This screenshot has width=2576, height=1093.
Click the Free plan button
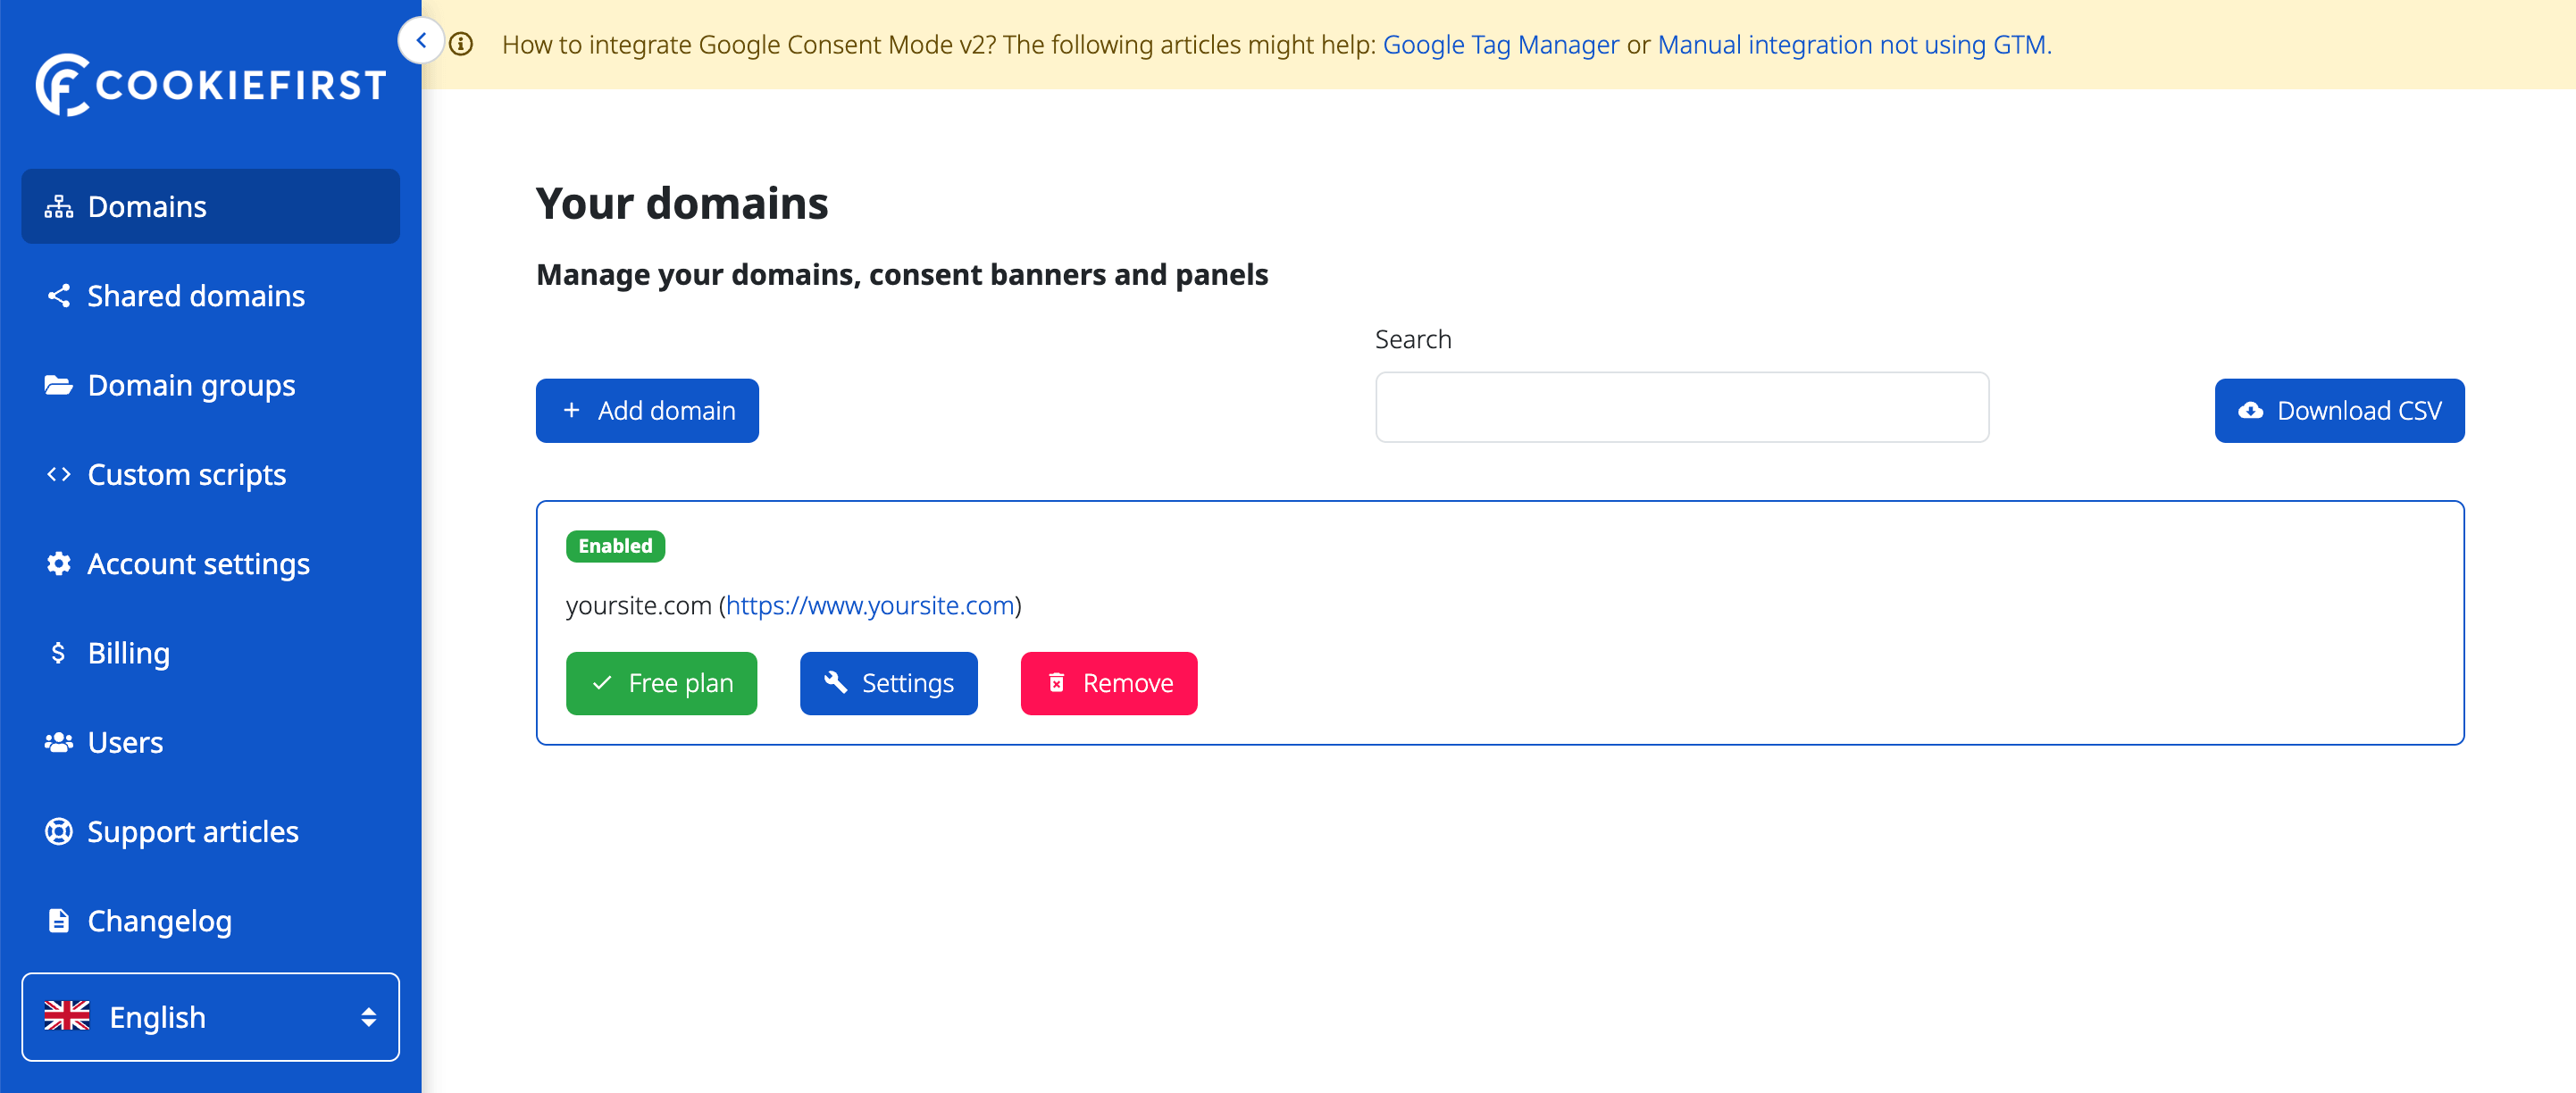click(x=661, y=683)
